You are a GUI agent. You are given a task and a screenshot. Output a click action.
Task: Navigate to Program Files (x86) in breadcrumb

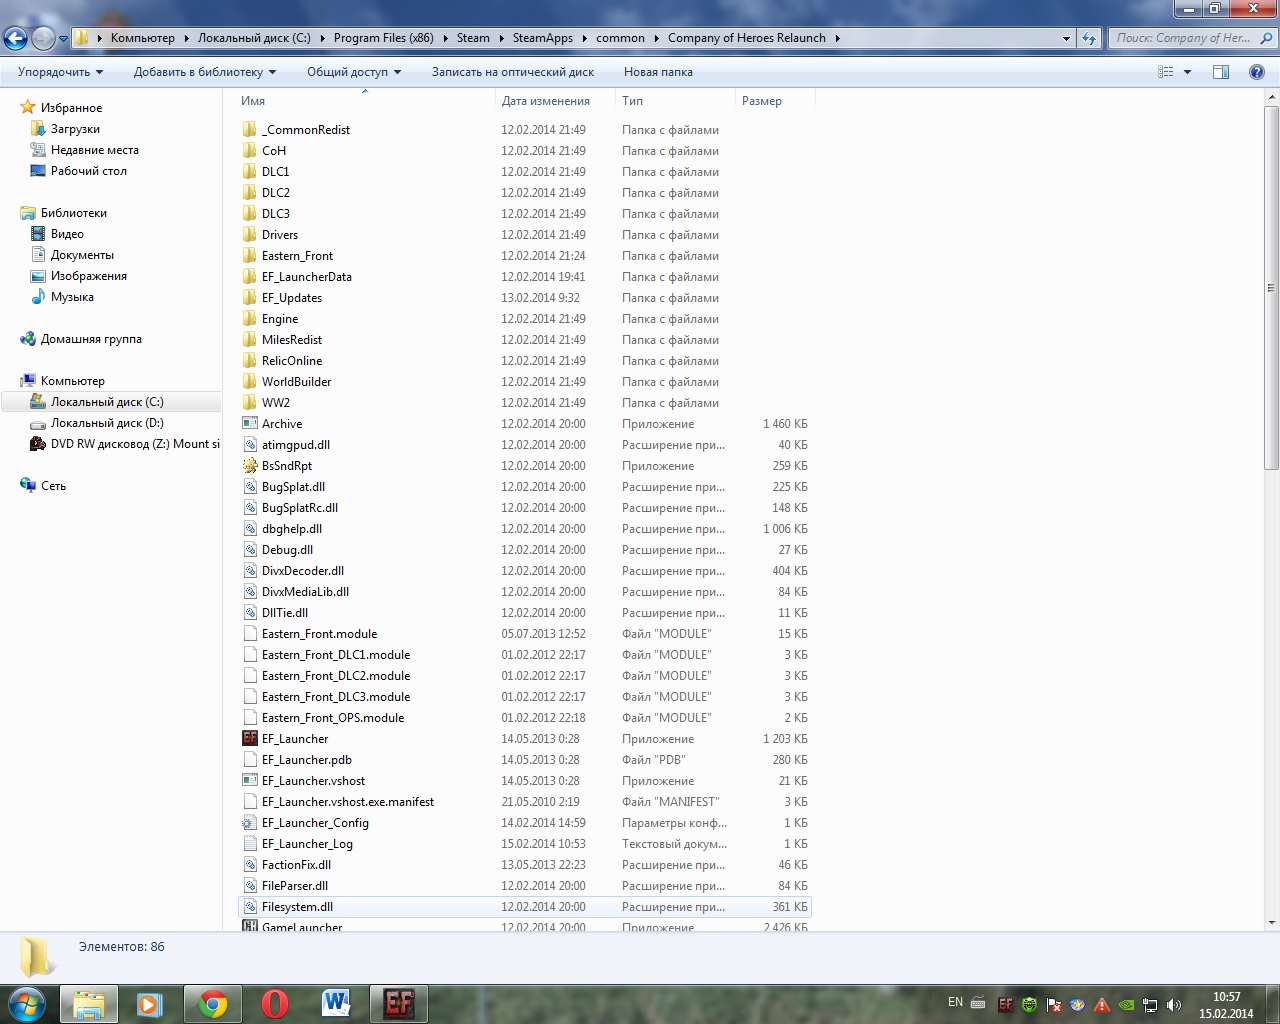pos(384,38)
